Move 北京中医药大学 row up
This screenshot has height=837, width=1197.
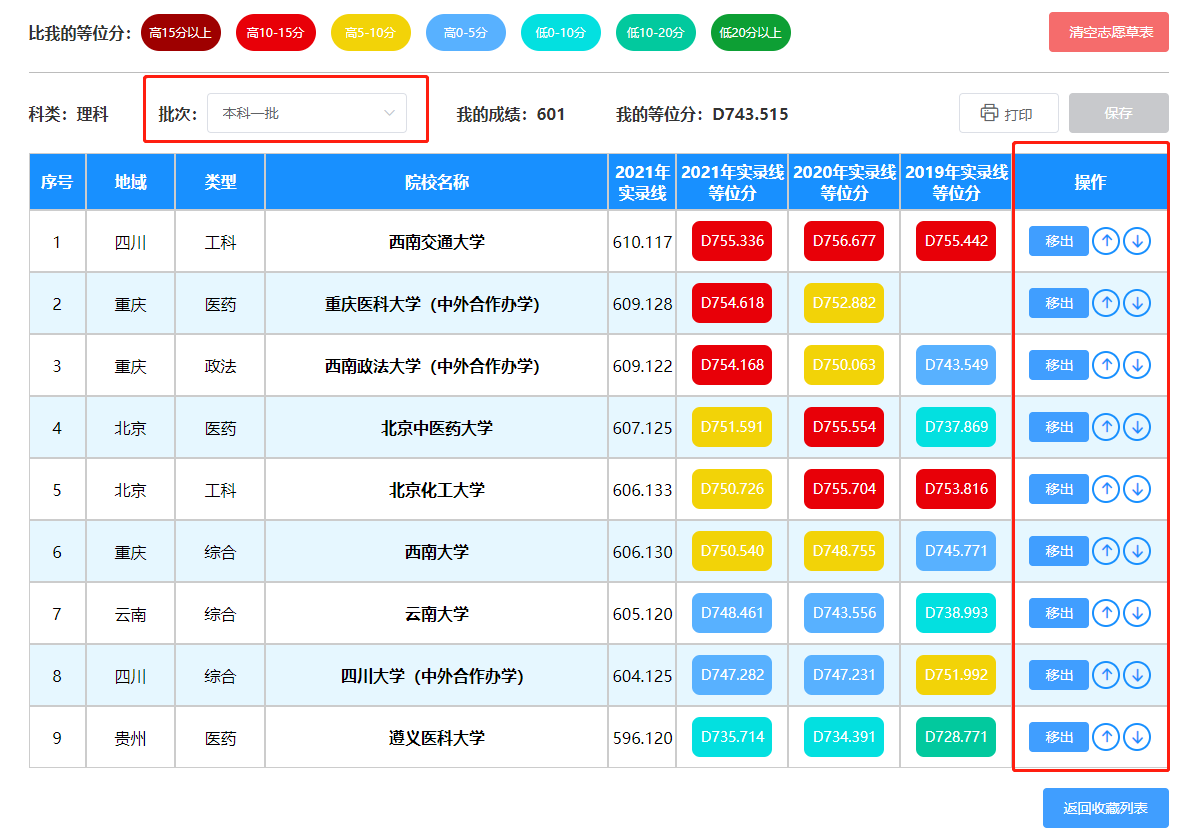tap(1105, 427)
